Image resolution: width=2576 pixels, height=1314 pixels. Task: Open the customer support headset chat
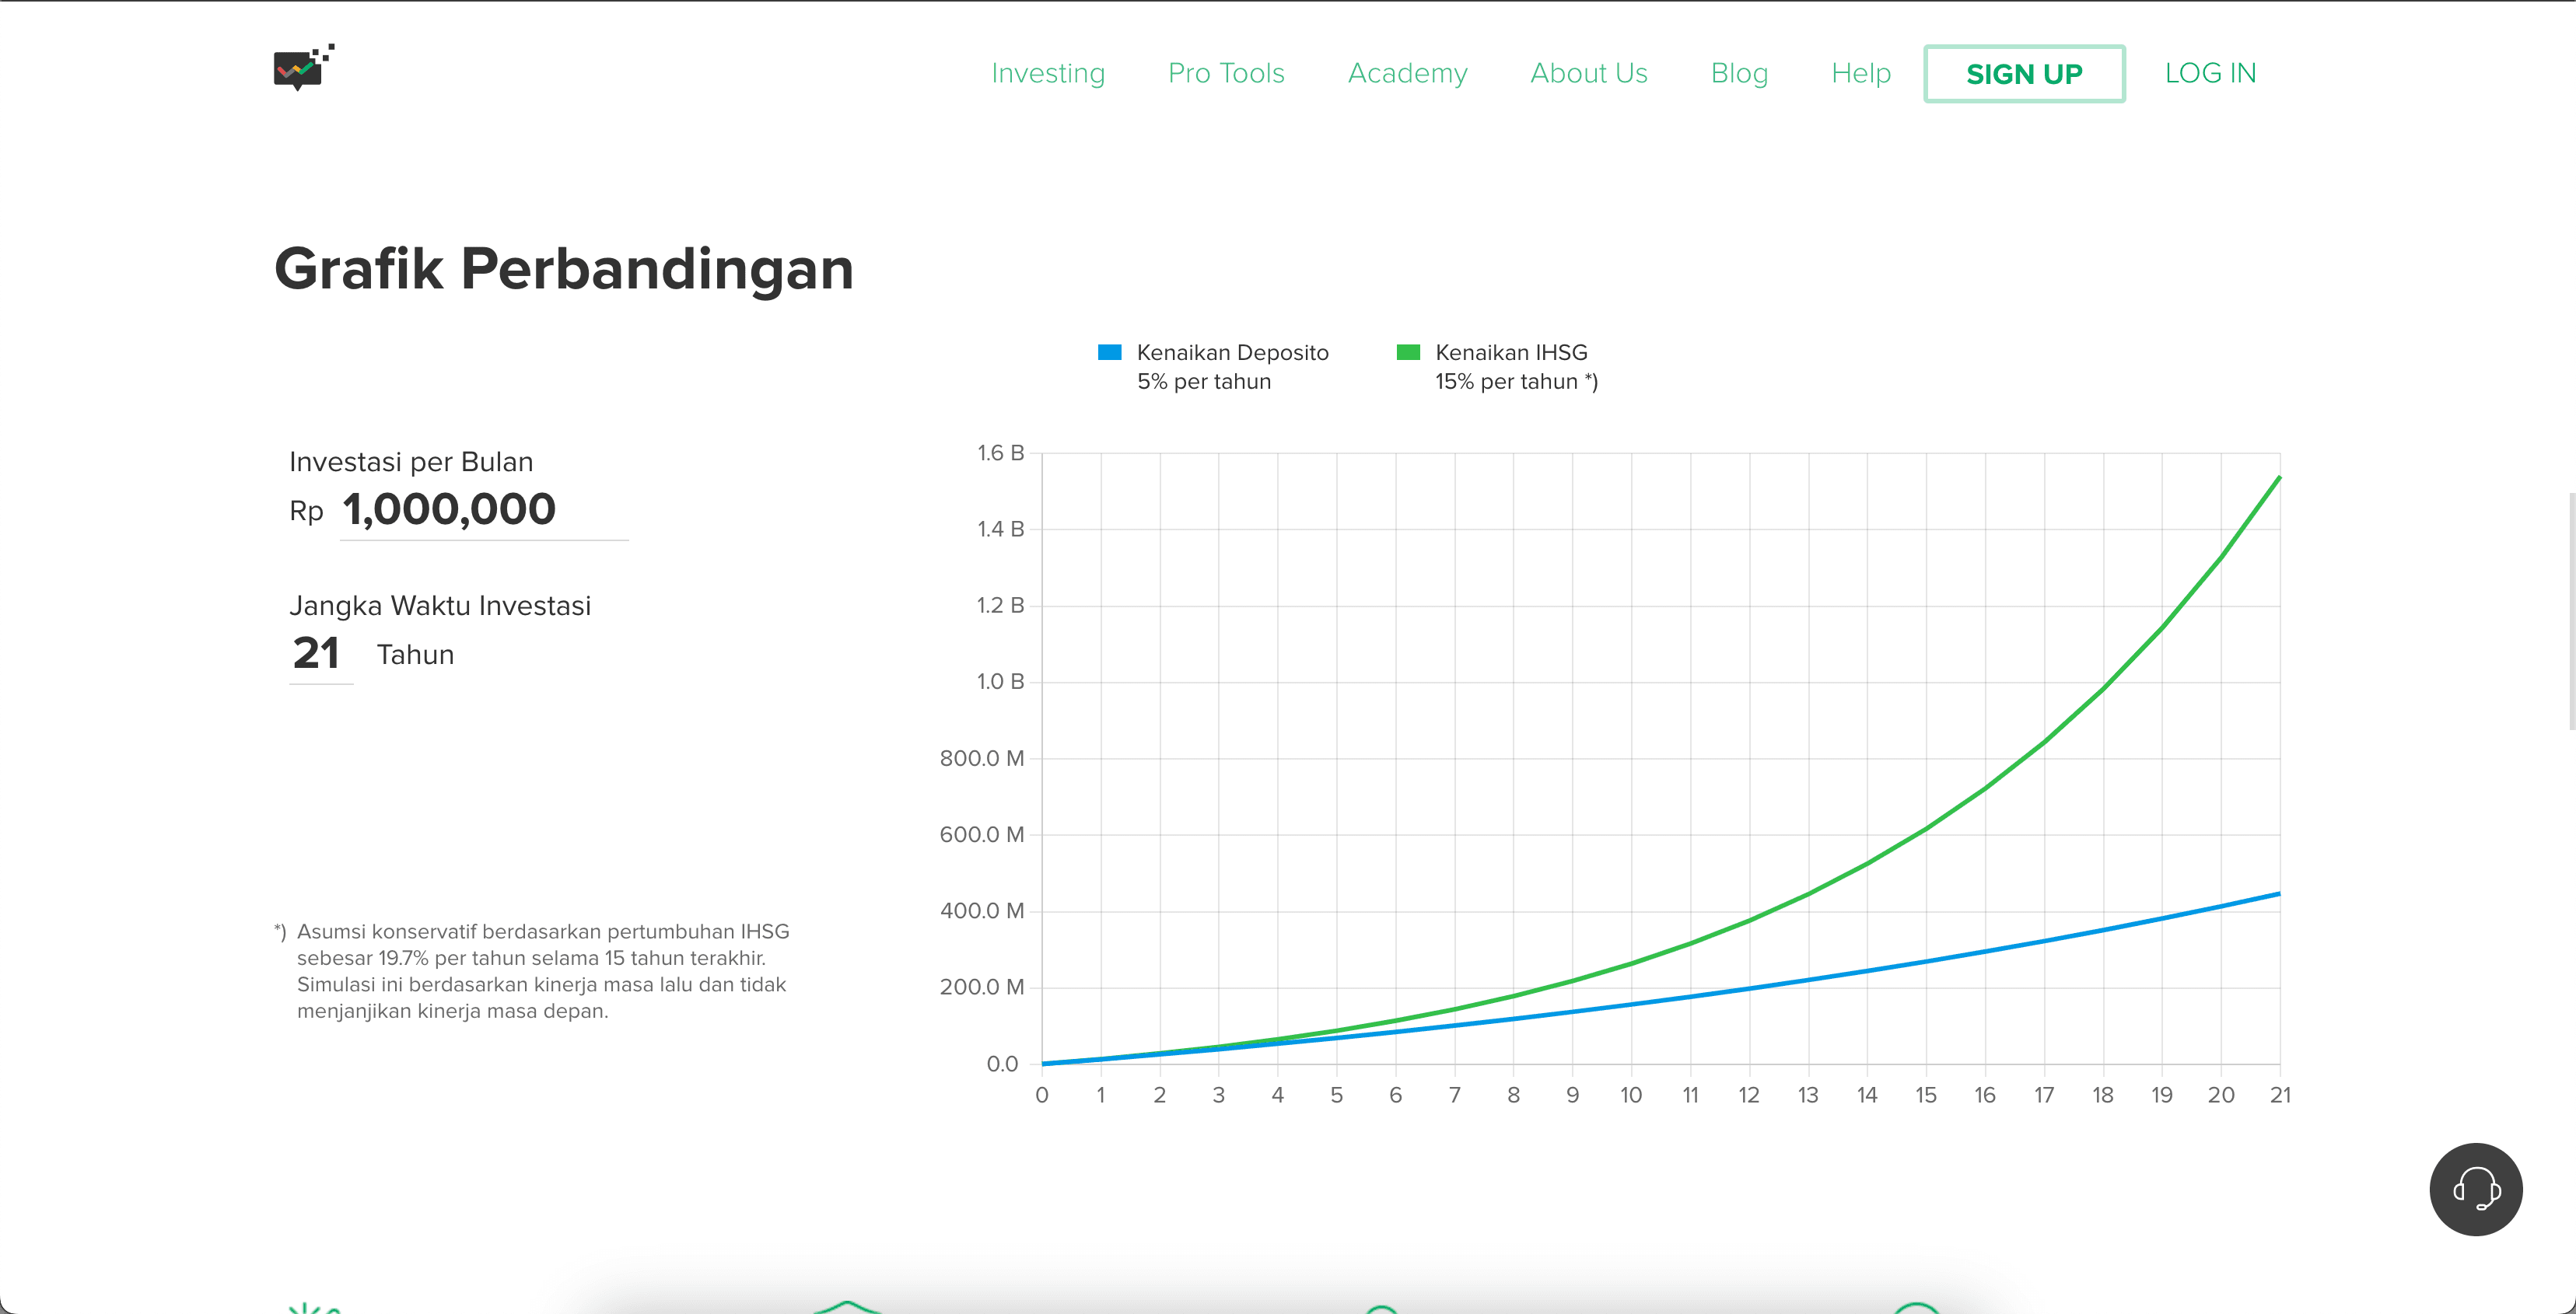pos(2475,1189)
